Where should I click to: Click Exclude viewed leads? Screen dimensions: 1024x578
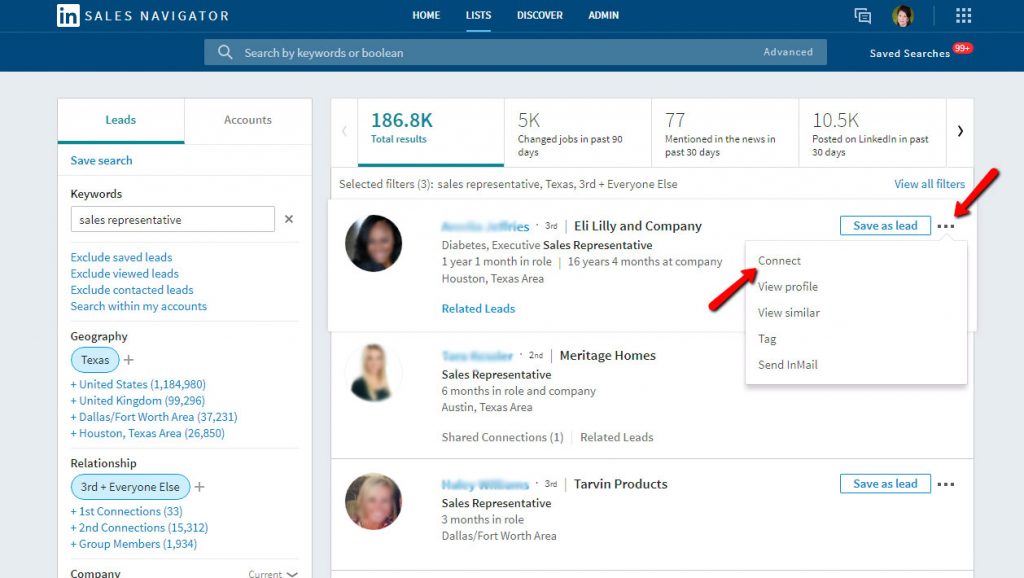(124, 274)
